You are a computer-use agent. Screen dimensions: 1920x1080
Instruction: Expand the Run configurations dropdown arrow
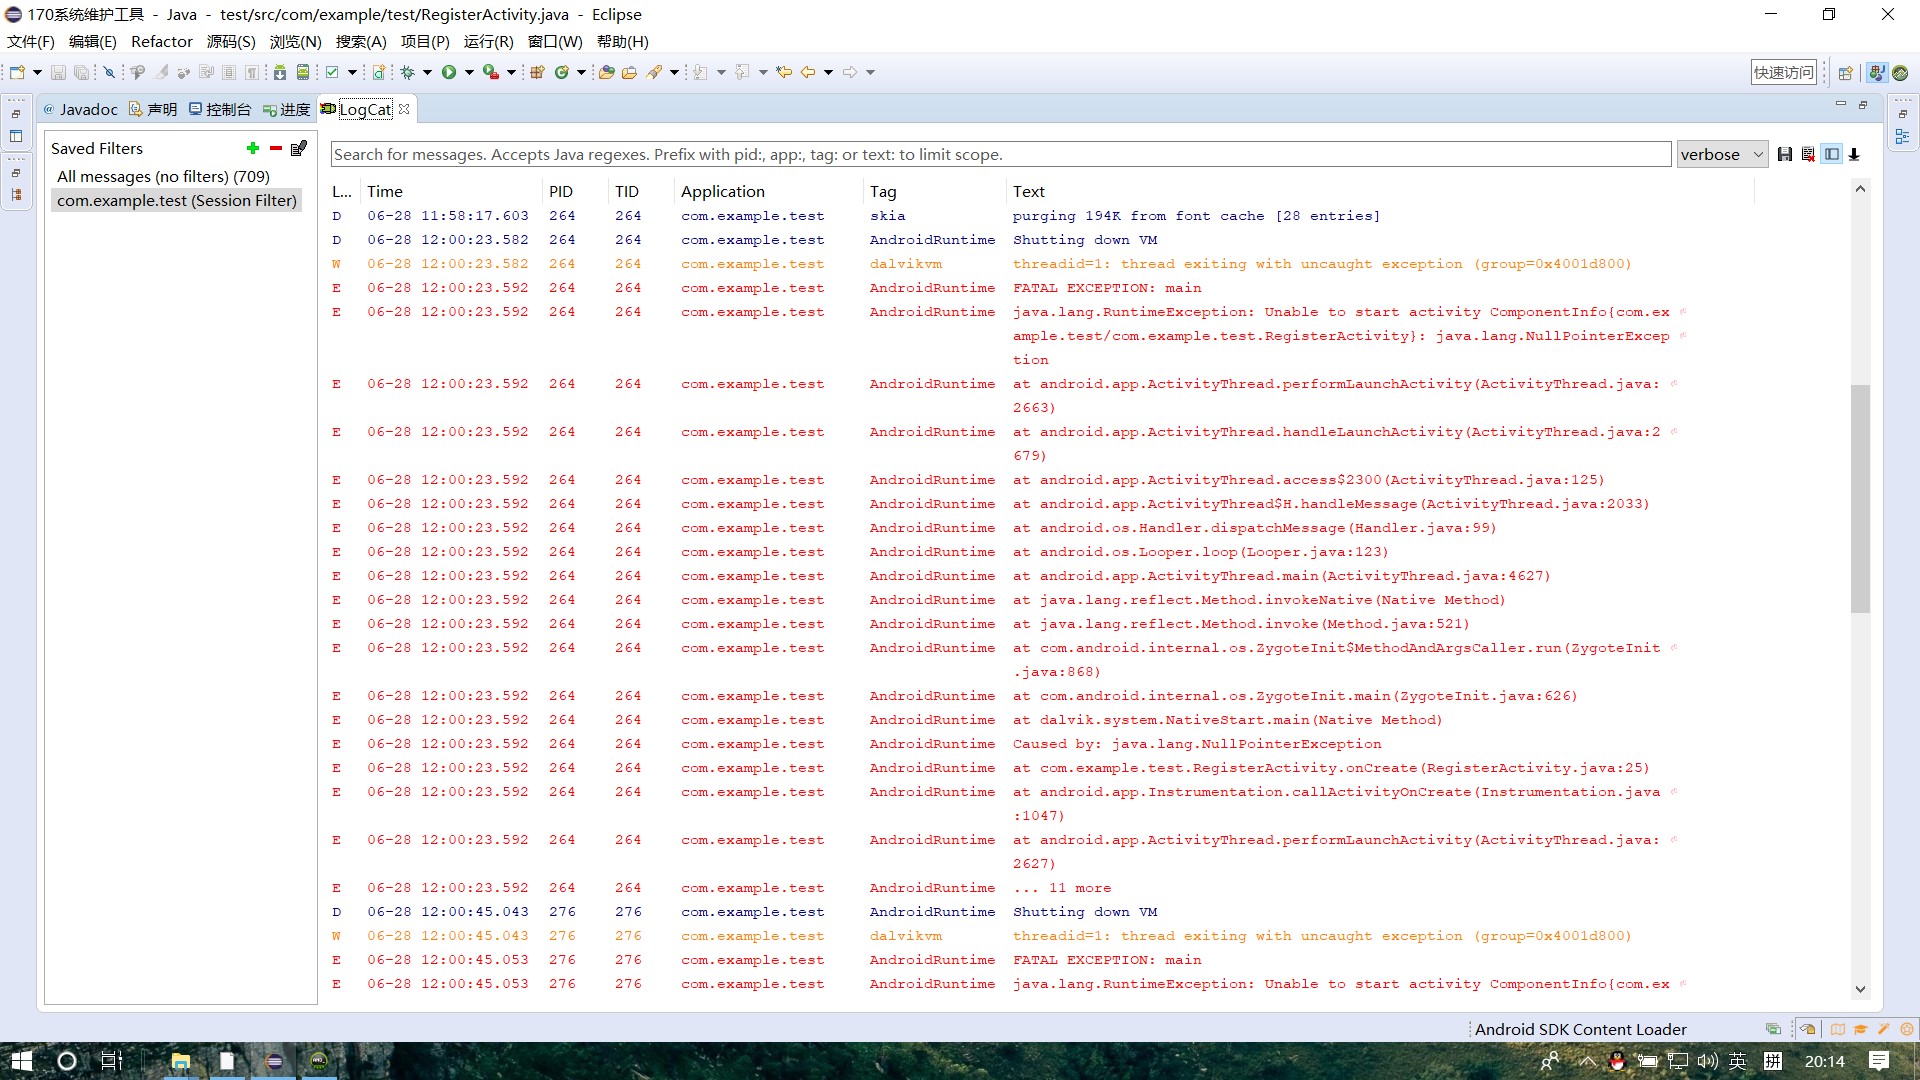(x=469, y=72)
